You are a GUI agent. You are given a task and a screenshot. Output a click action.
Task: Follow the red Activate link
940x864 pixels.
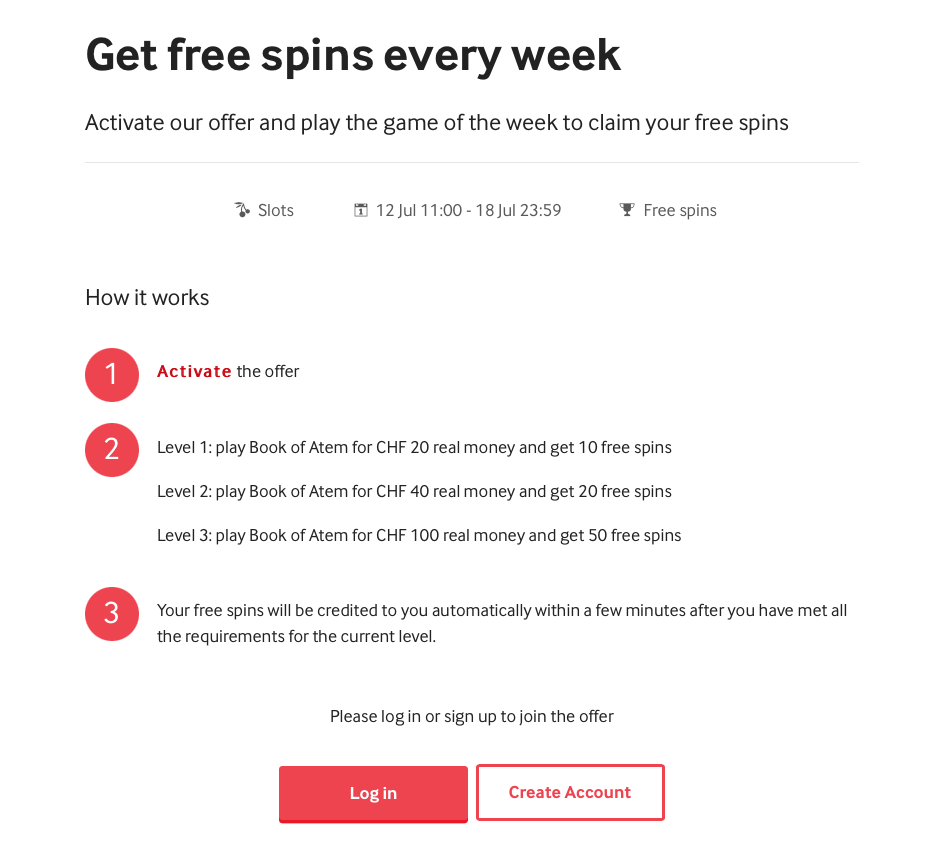(x=194, y=371)
